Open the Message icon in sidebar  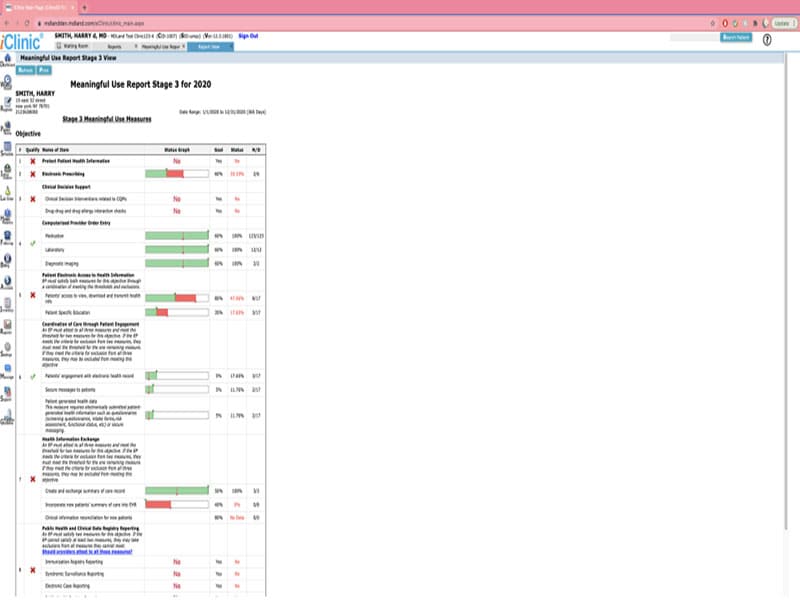[7, 371]
